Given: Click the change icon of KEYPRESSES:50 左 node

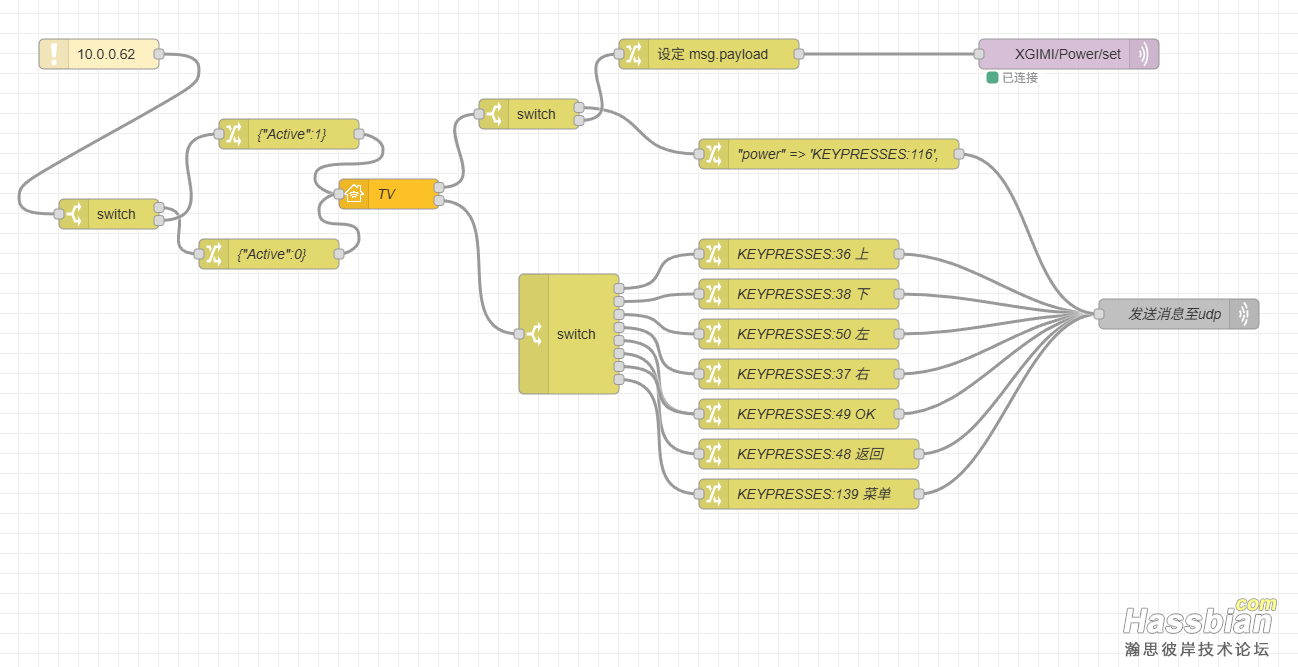Looking at the screenshot, I should tap(714, 334).
